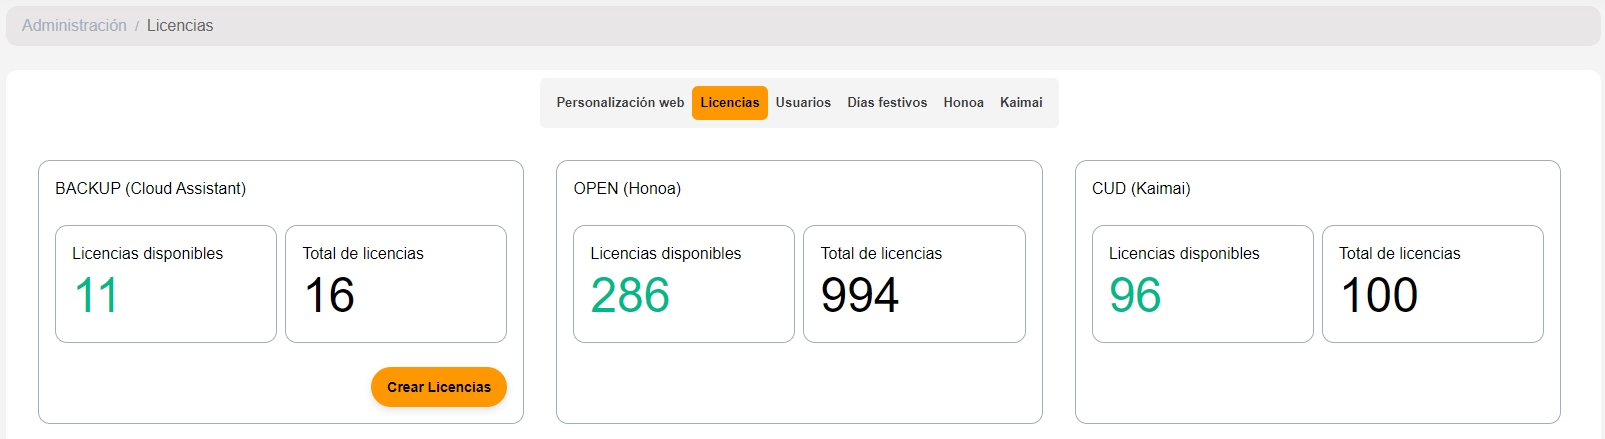Click the total licenses value 100
1605x439 pixels.
pyautogui.click(x=1379, y=296)
